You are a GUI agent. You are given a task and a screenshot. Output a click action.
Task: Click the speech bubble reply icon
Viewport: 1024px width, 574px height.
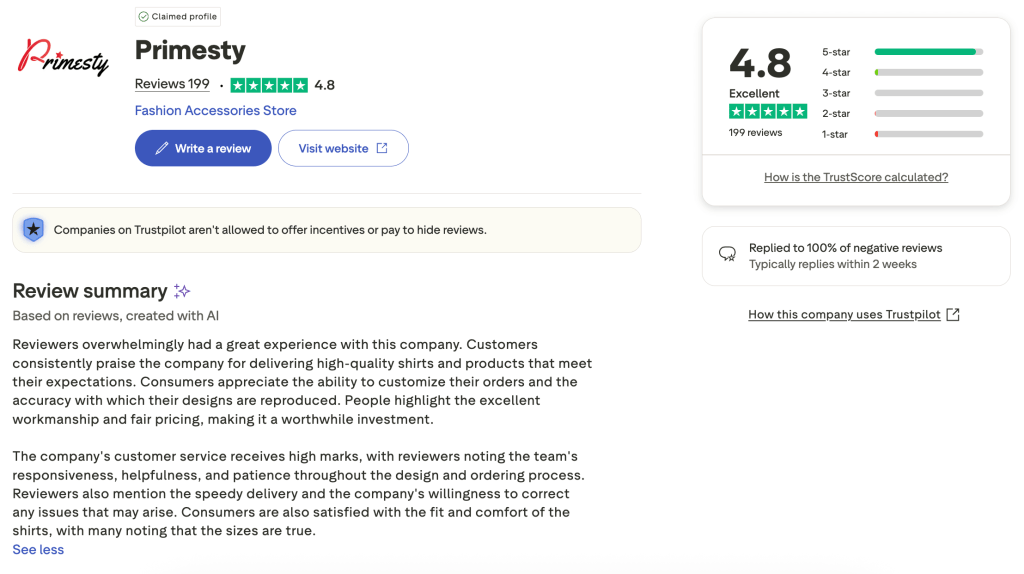[x=728, y=254]
